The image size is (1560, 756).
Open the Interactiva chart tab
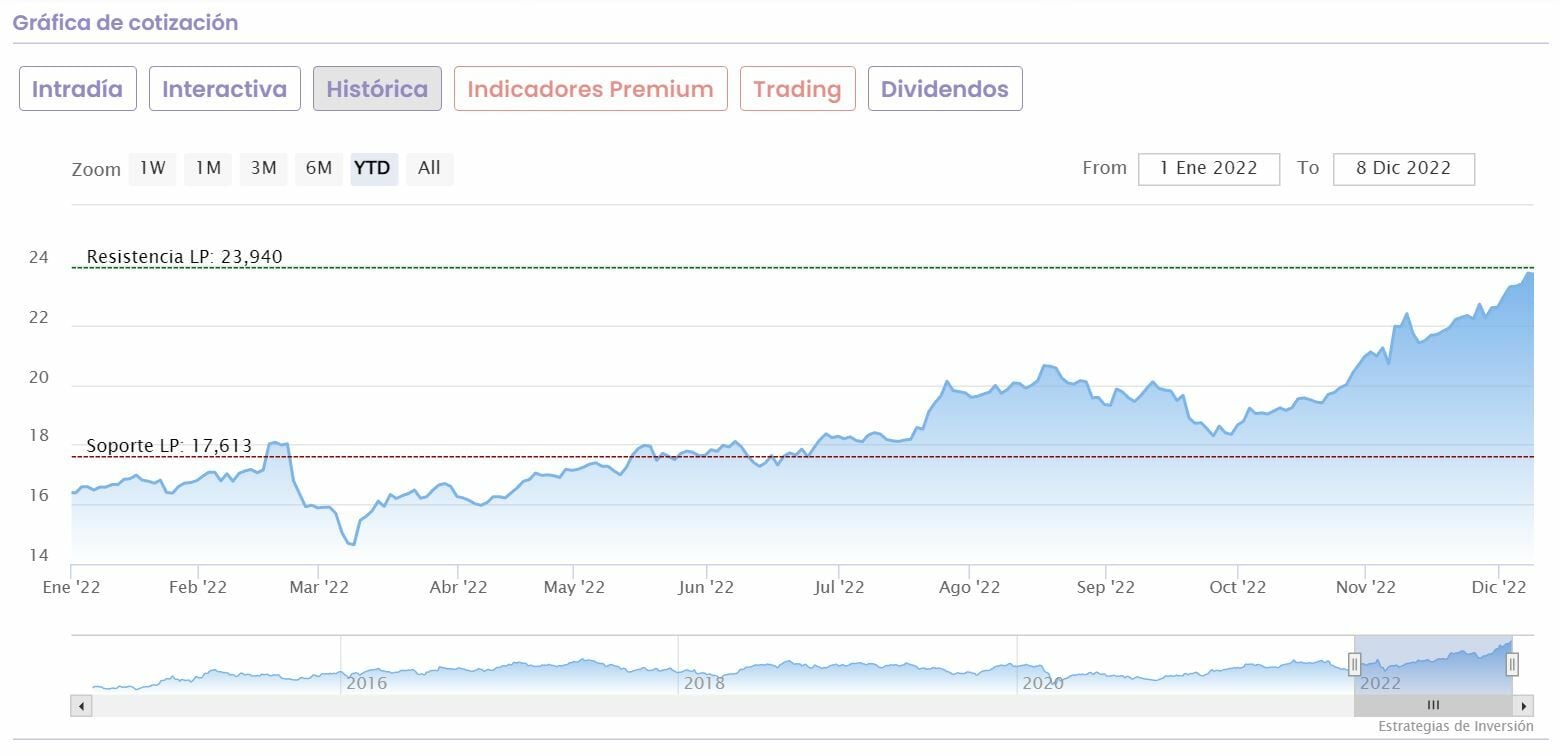224,89
